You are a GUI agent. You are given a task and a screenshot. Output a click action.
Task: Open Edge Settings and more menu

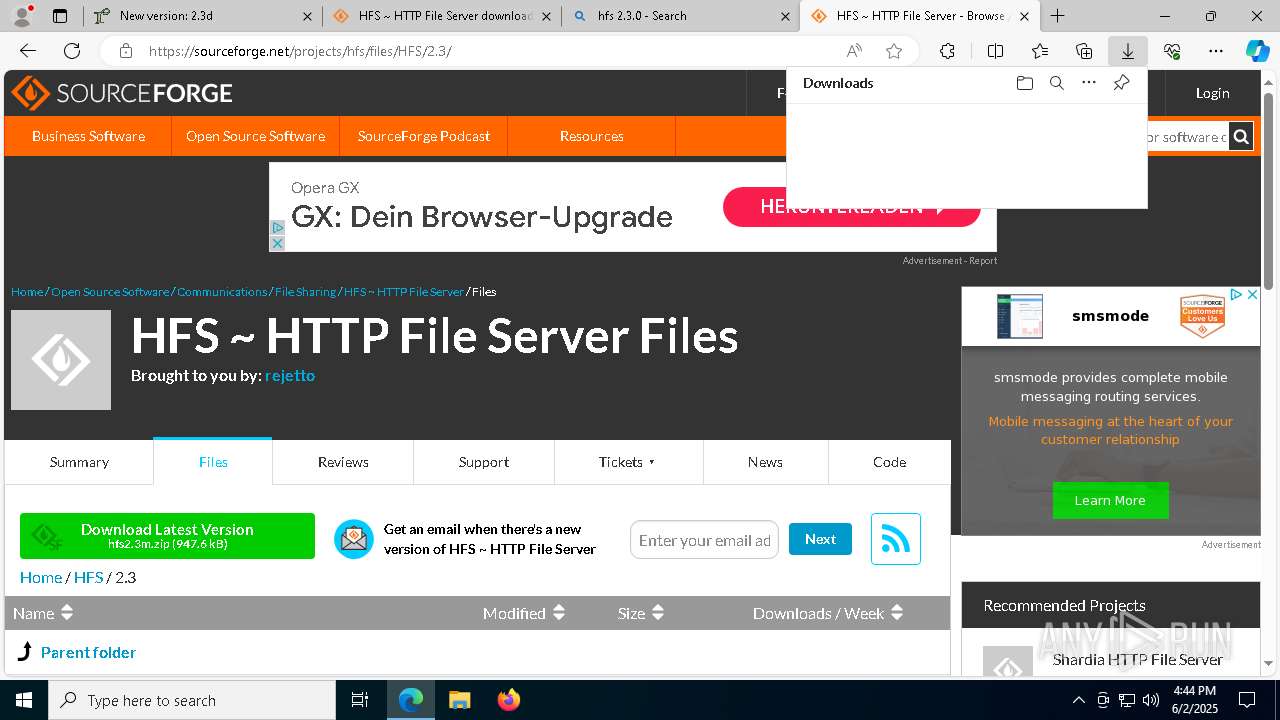click(1216, 51)
